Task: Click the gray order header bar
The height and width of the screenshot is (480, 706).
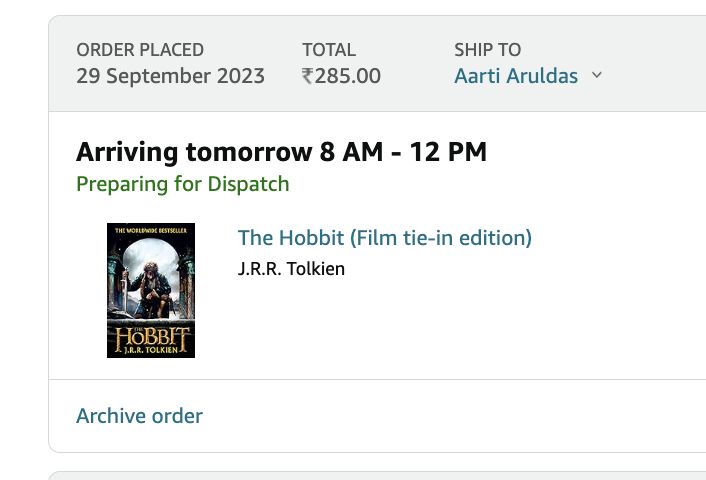Action: (377, 63)
